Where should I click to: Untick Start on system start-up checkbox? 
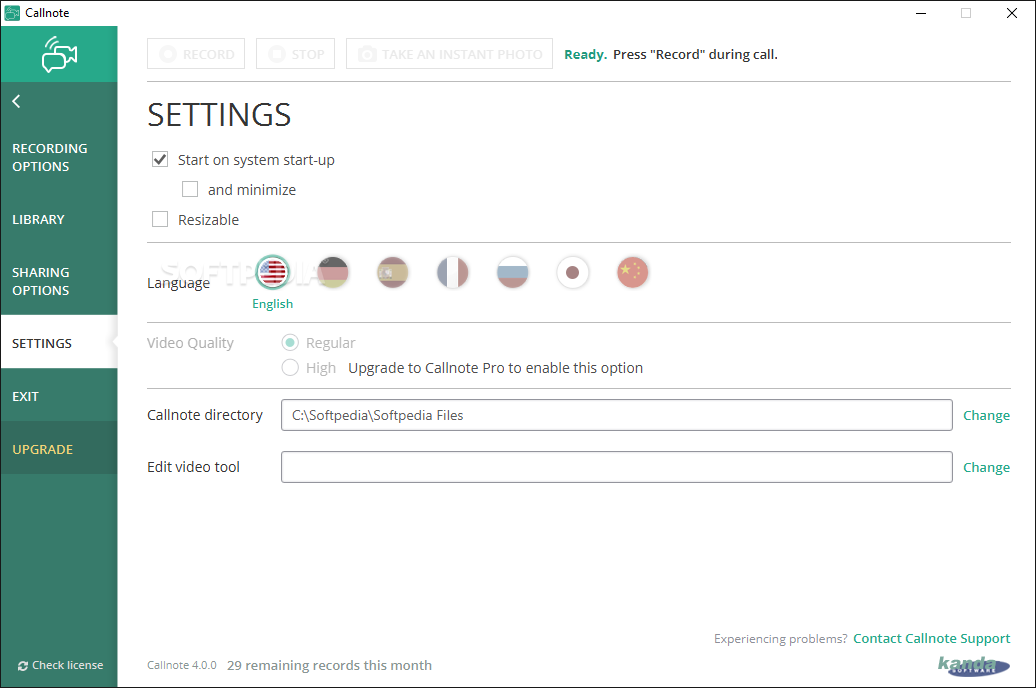pyautogui.click(x=160, y=159)
